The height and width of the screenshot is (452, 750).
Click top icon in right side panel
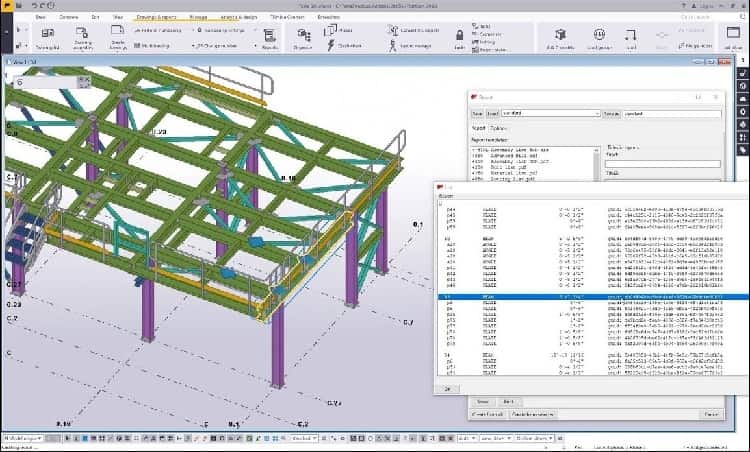pyautogui.click(x=742, y=58)
